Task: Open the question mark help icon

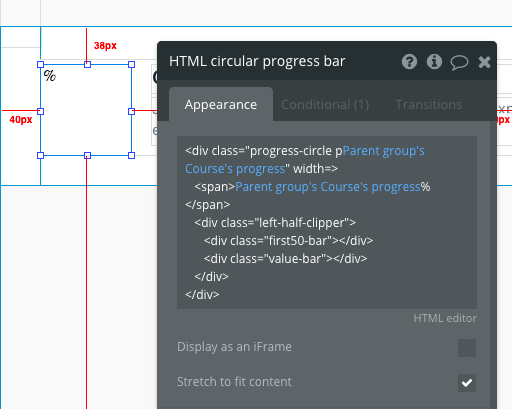Action: (x=409, y=62)
